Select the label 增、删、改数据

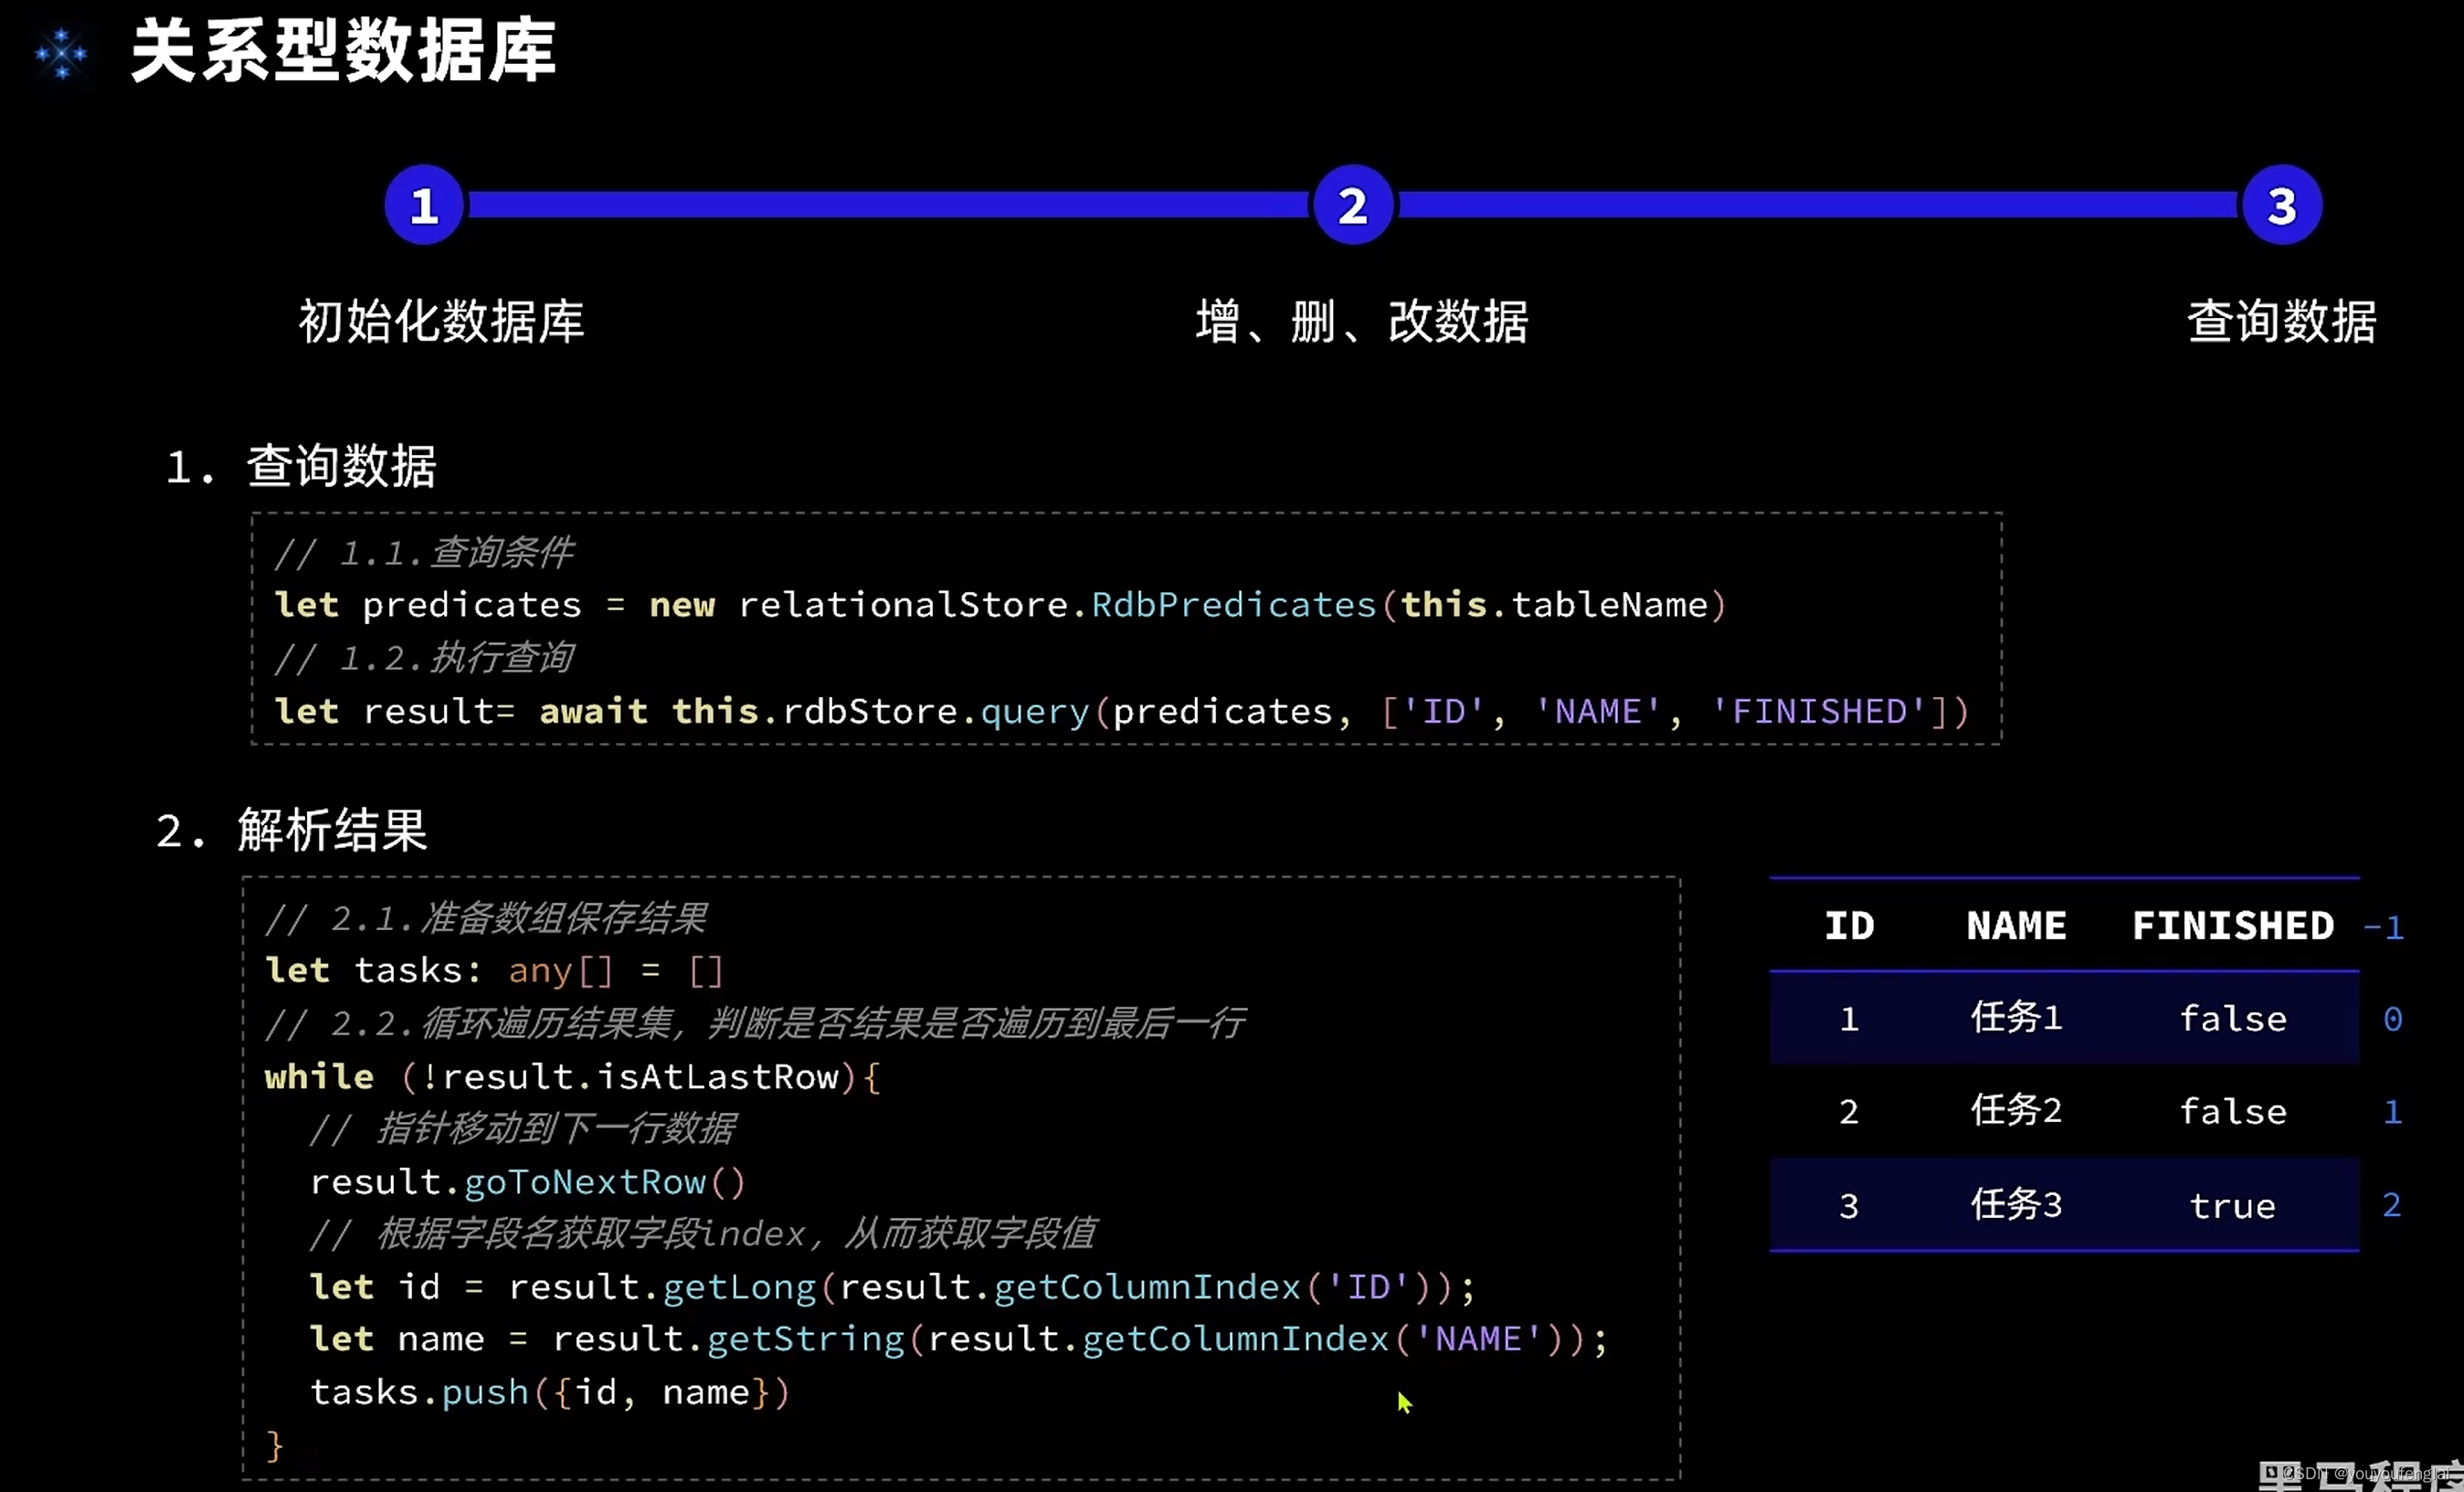(1362, 321)
